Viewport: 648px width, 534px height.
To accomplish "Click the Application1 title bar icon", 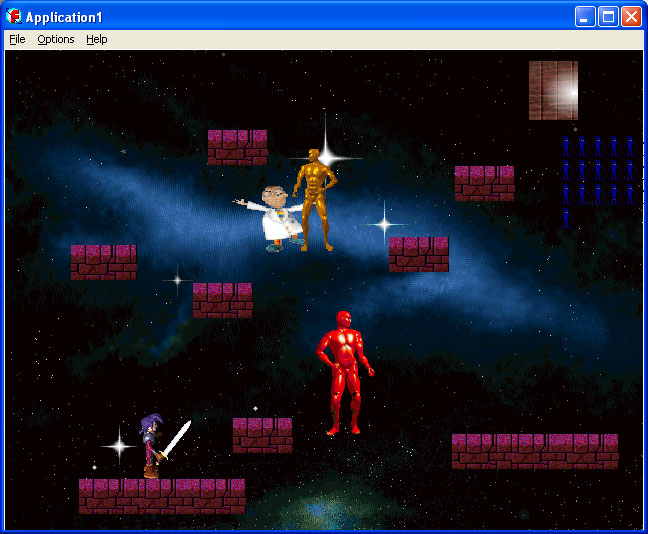I will click(14, 17).
